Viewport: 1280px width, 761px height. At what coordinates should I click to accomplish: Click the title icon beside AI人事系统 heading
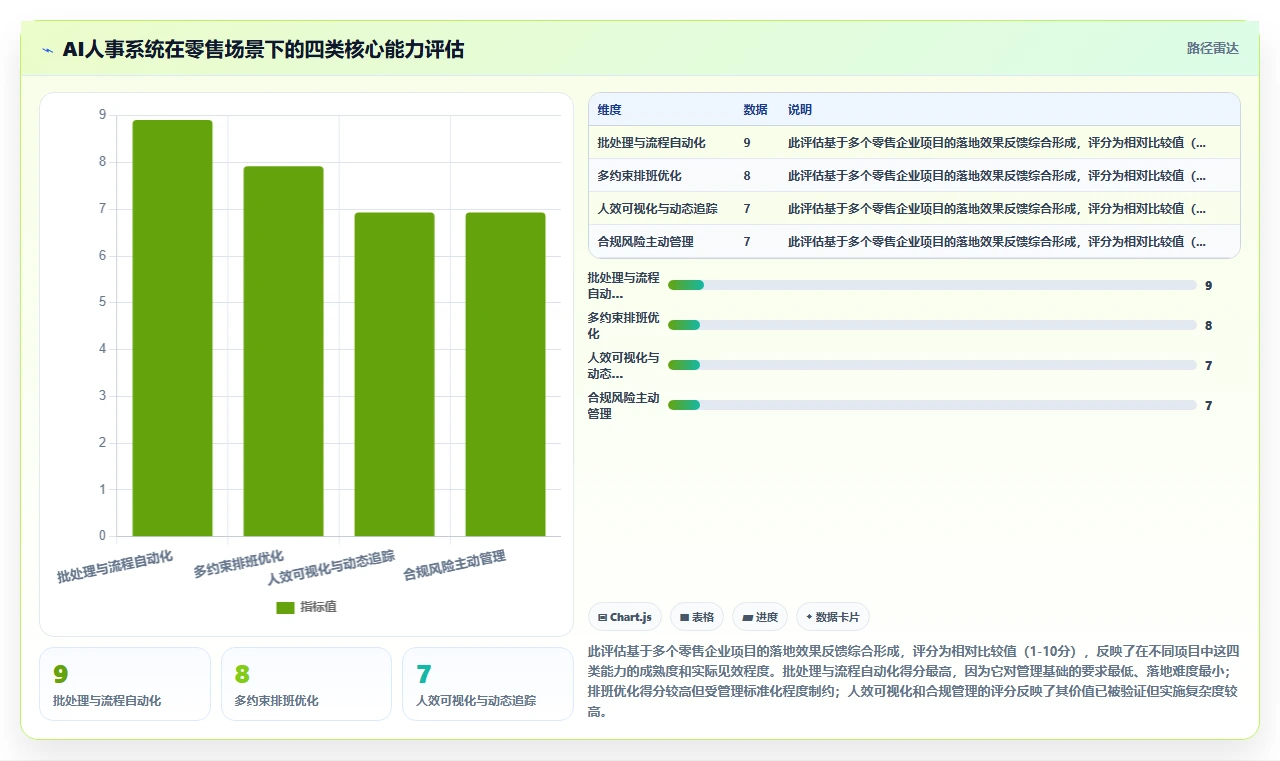[47, 50]
